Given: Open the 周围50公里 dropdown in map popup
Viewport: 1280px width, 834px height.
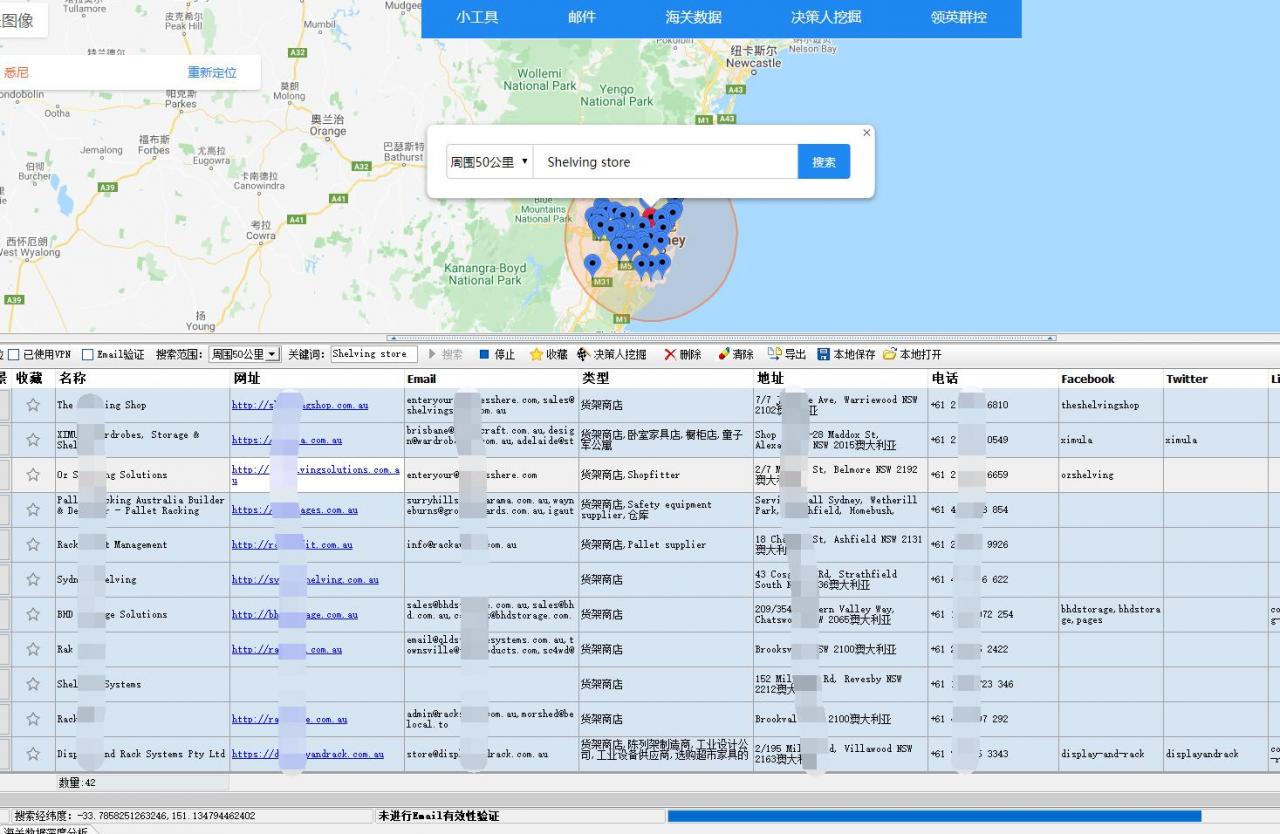Looking at the screenshot, I should 489,162.
